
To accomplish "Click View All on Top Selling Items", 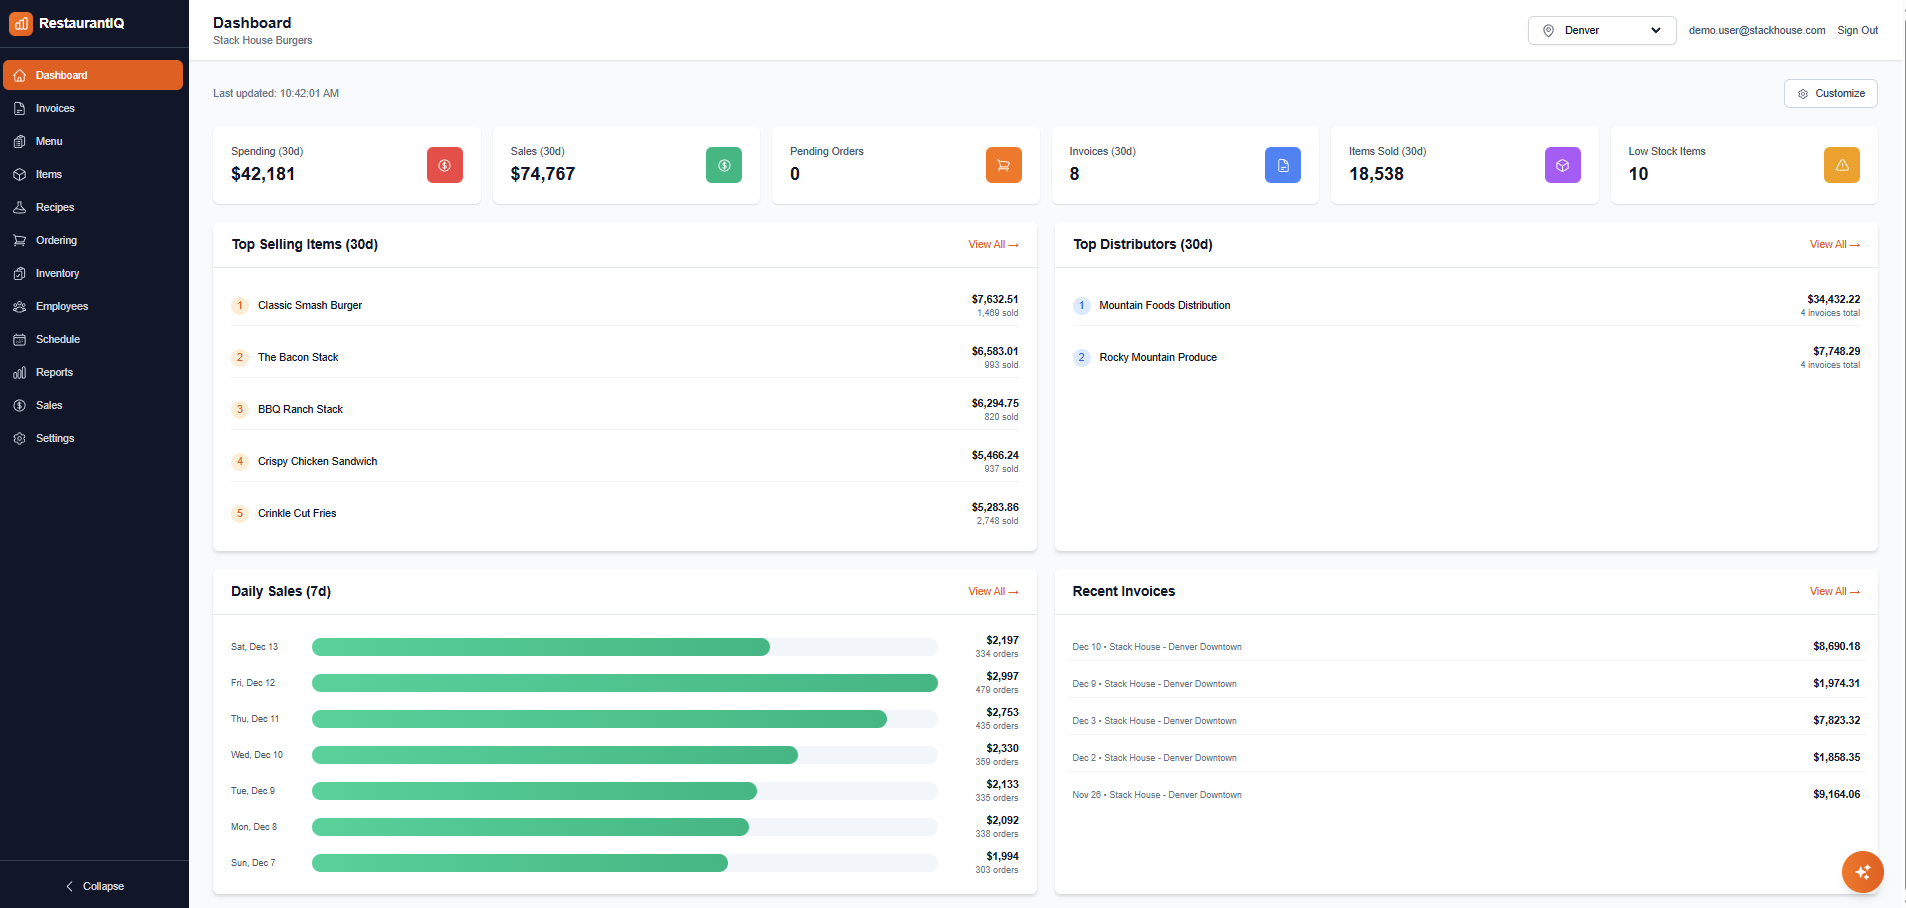I will point(993,244).
